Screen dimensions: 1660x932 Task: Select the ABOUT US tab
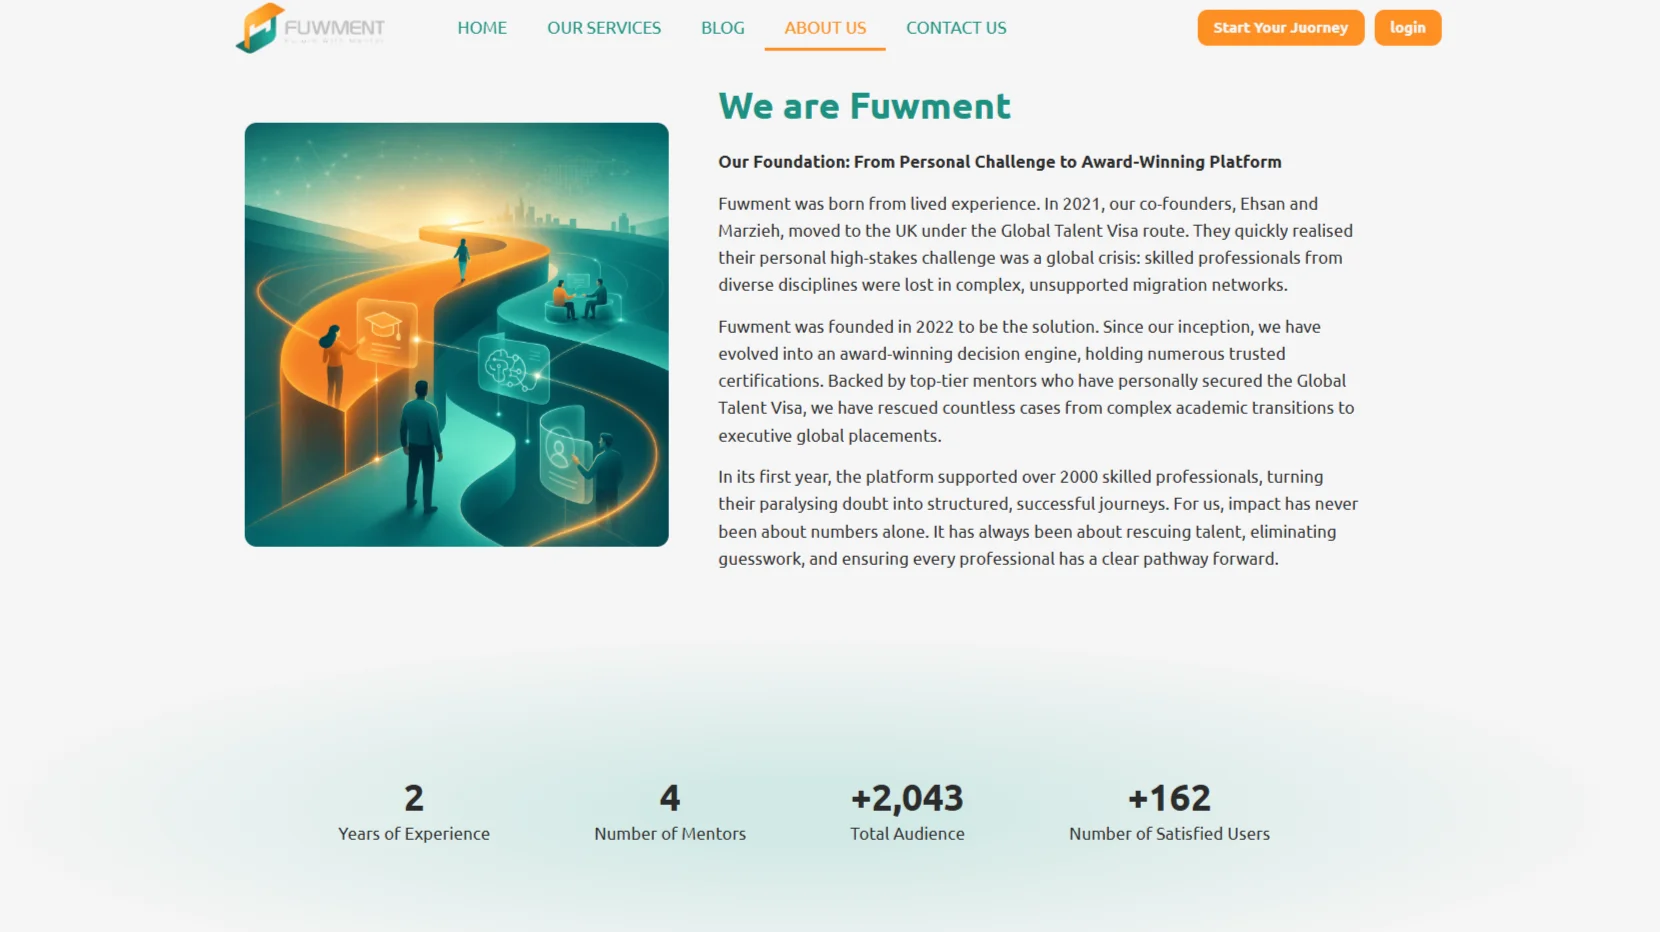(x=825, y=28)
